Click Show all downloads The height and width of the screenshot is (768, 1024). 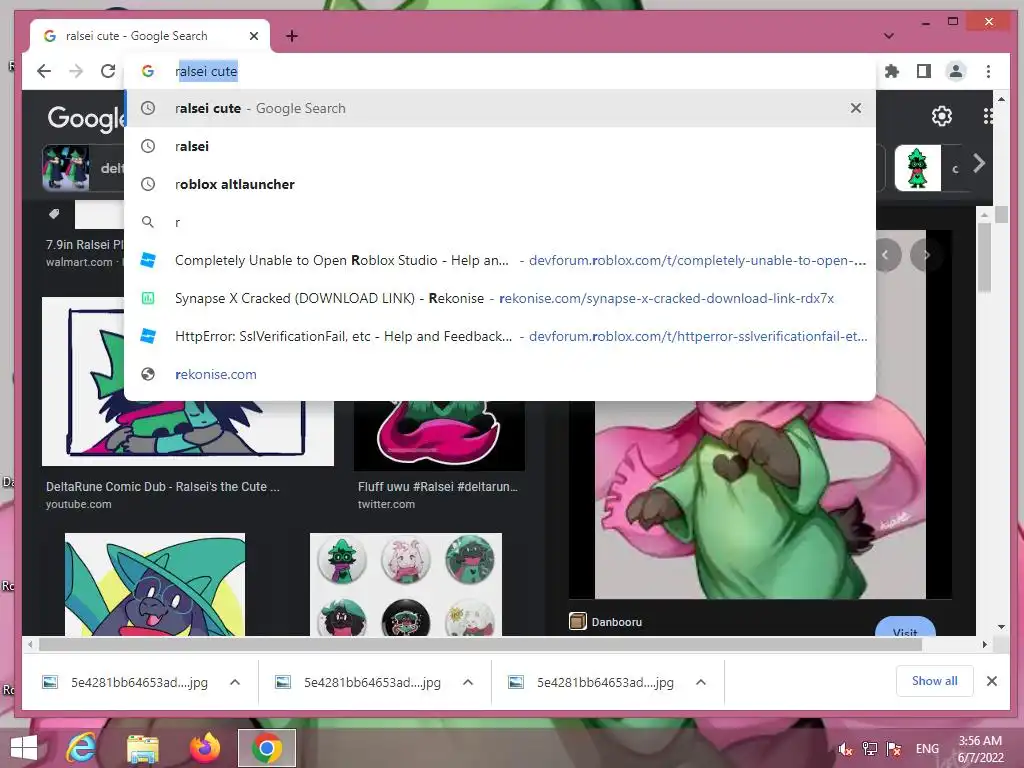pyautogui.click(x=935, y=681)
